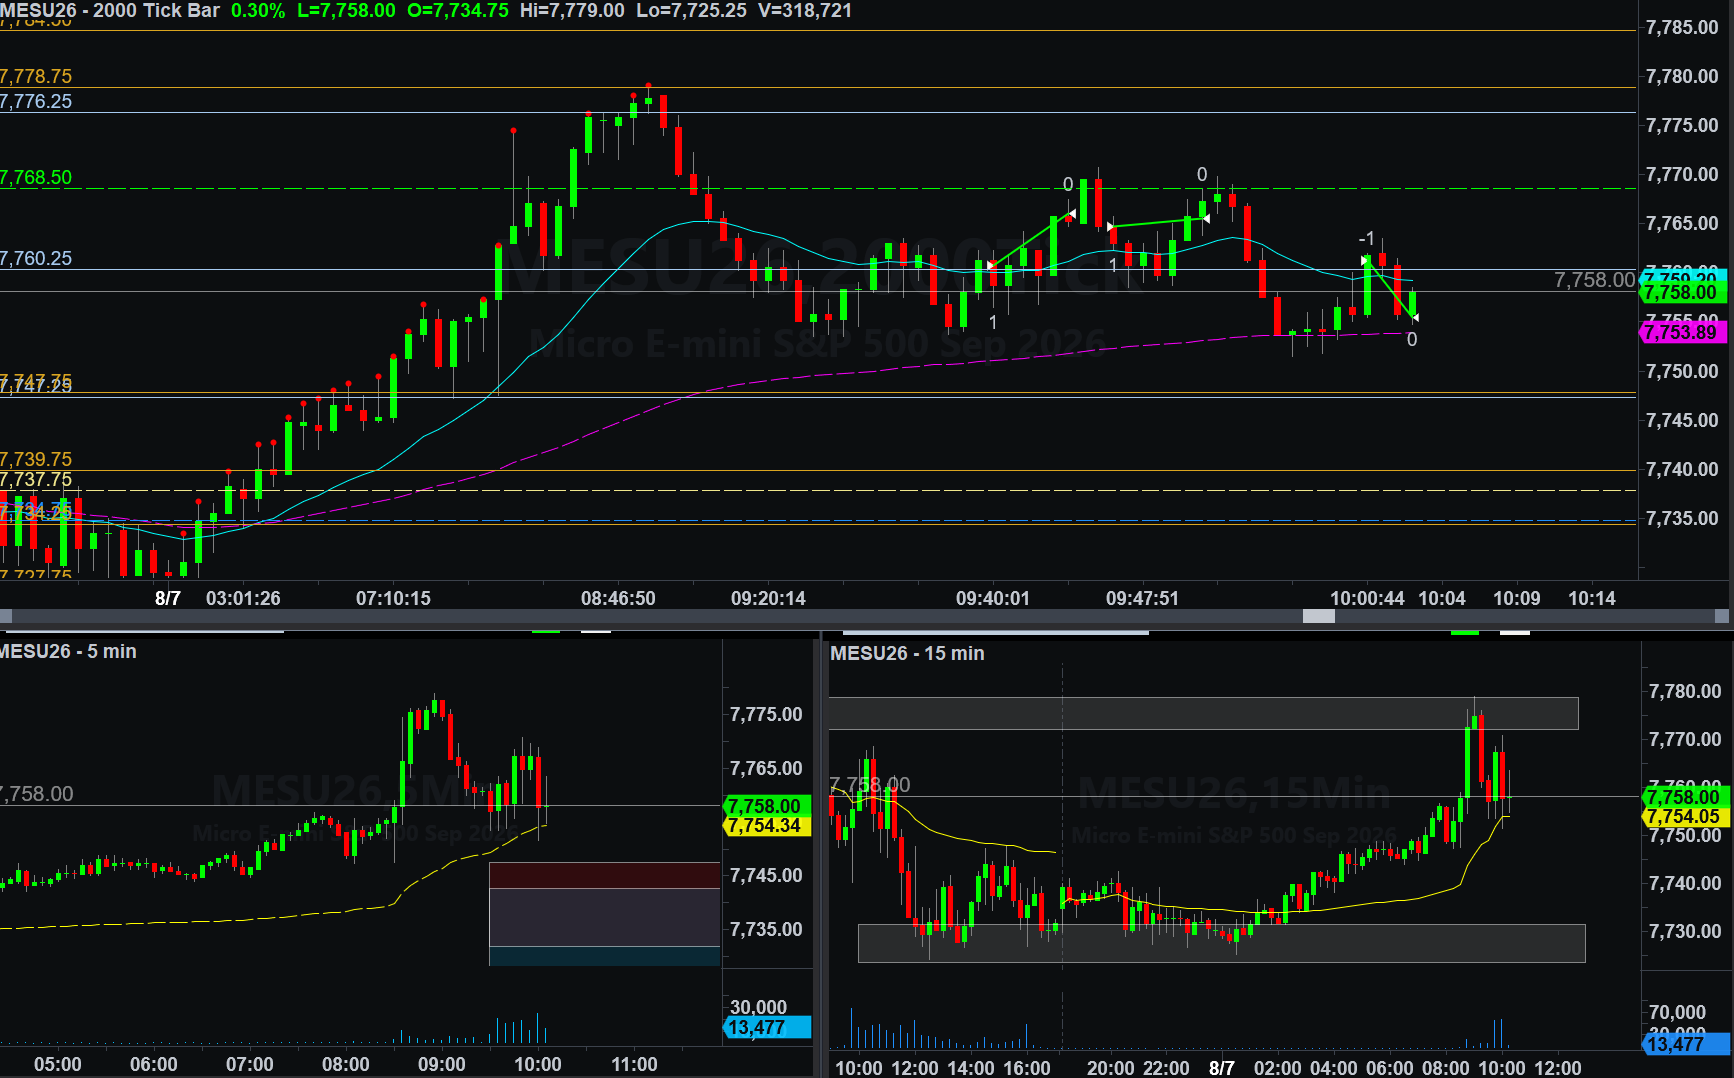1734x1078 pixels.
Task: Click 7,775.00 on 5 min chart price axis
Action: pyautogui.click(x=766, y=714)
